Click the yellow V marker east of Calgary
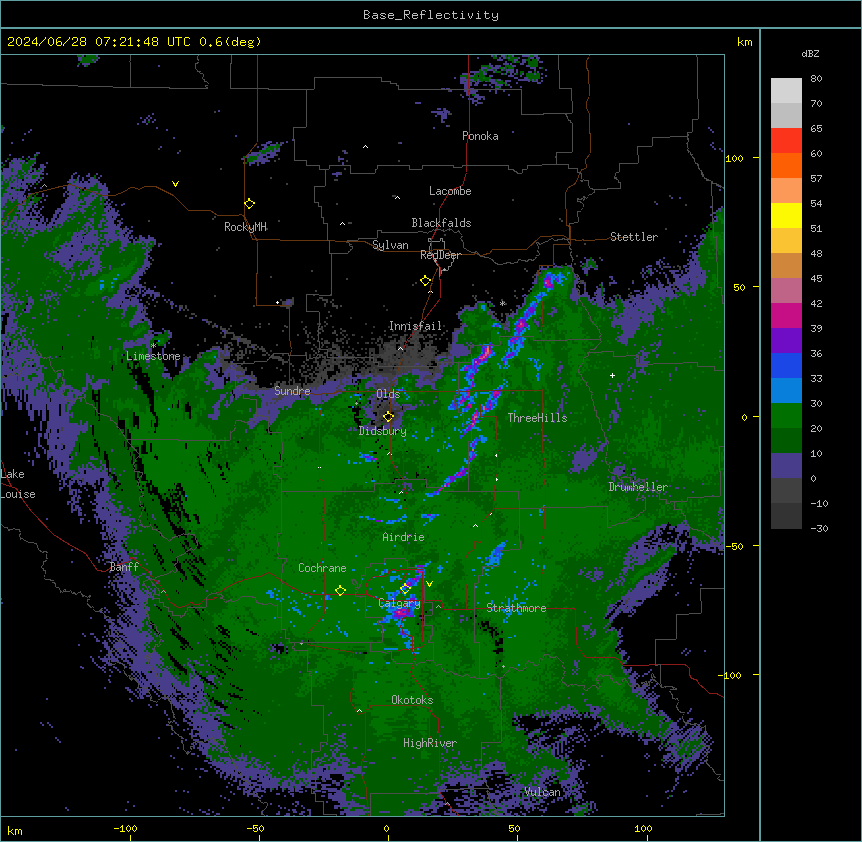The image size is (862, 842). point(429,584)
